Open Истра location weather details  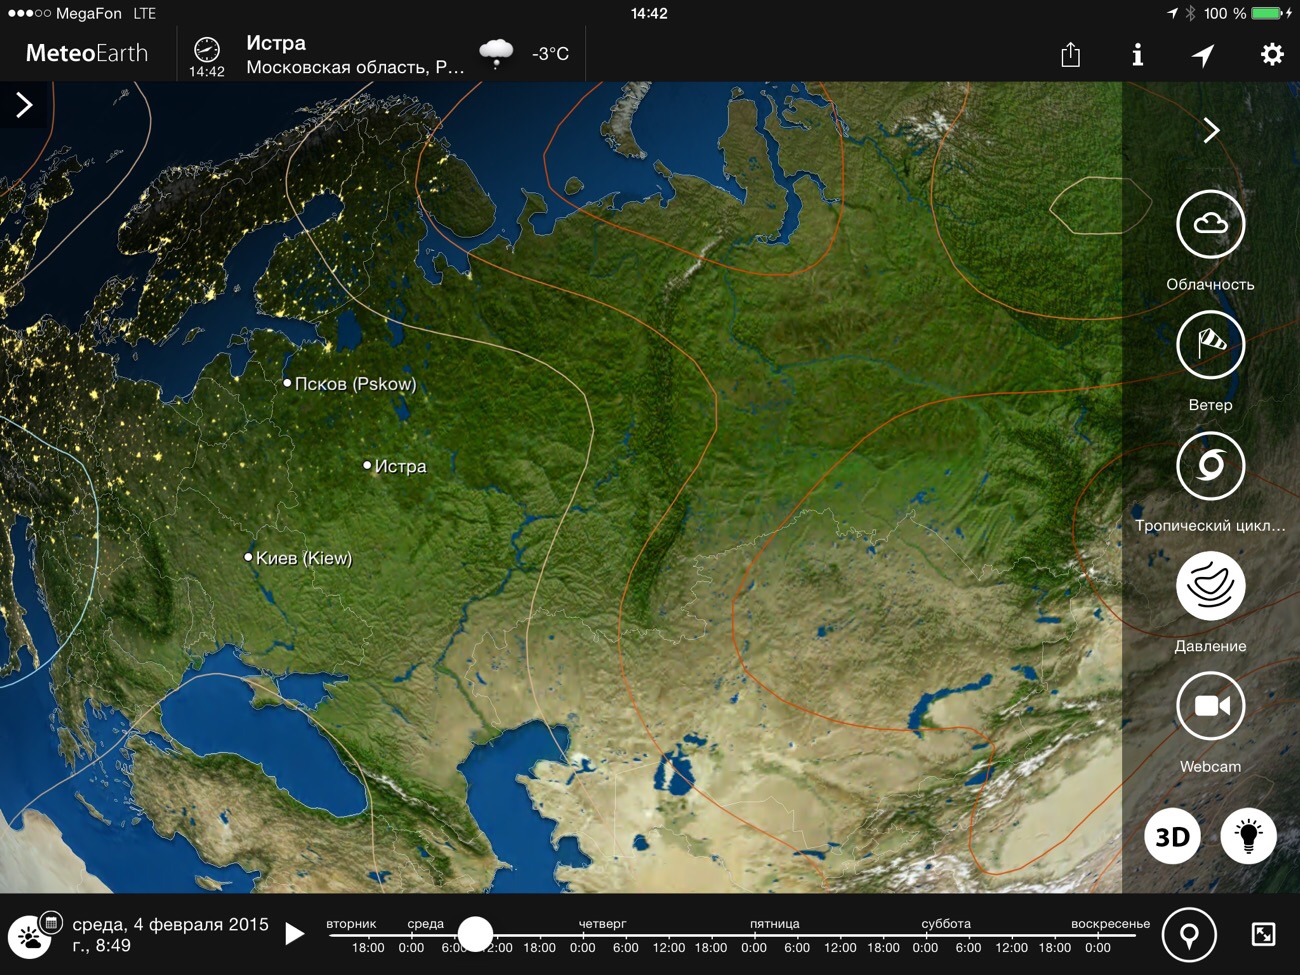[x=355, y=54]
